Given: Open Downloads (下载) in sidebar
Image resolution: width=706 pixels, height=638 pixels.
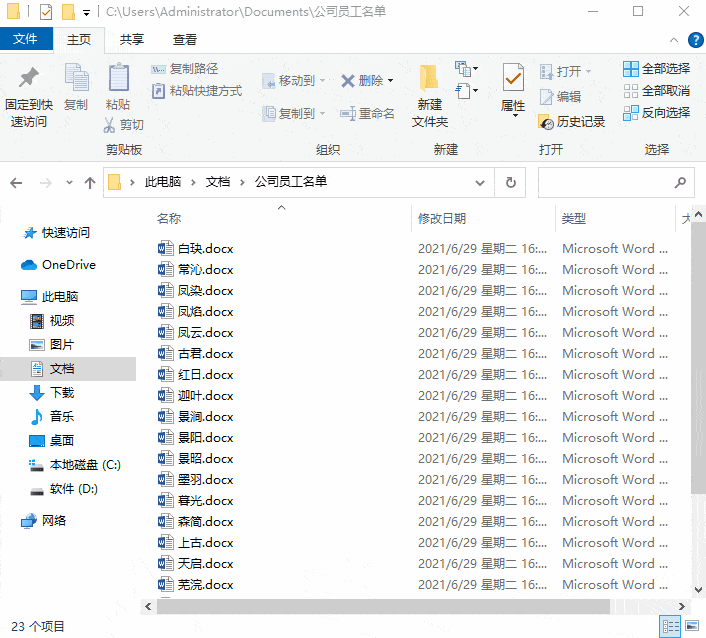Looking at the screenshot, I should tap(52, 393).
